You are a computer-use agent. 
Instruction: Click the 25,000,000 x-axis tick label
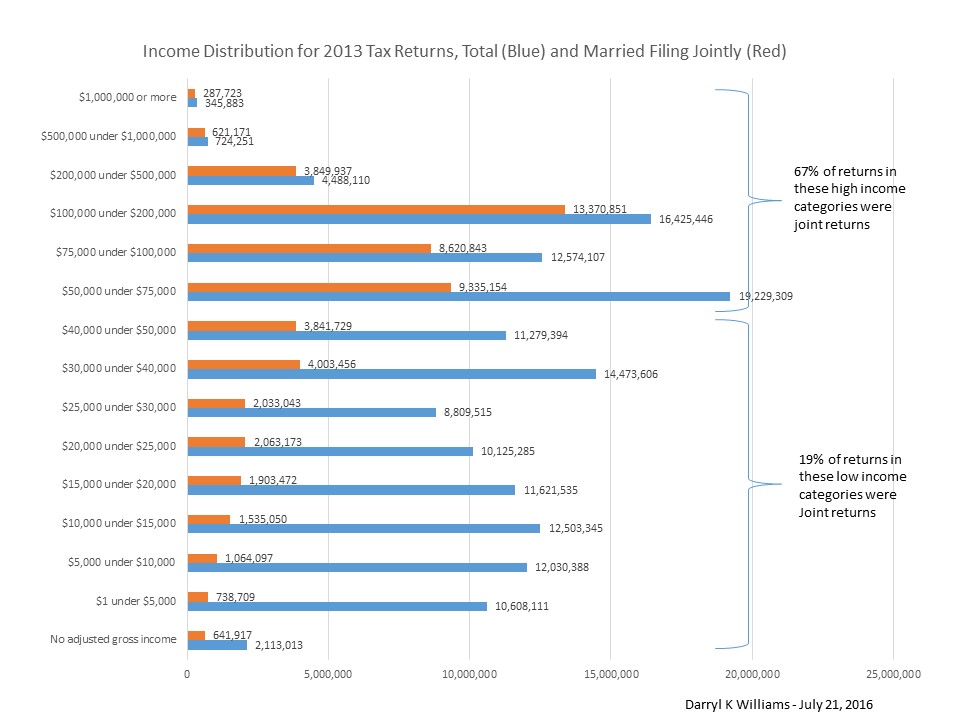tap(893, 675)
